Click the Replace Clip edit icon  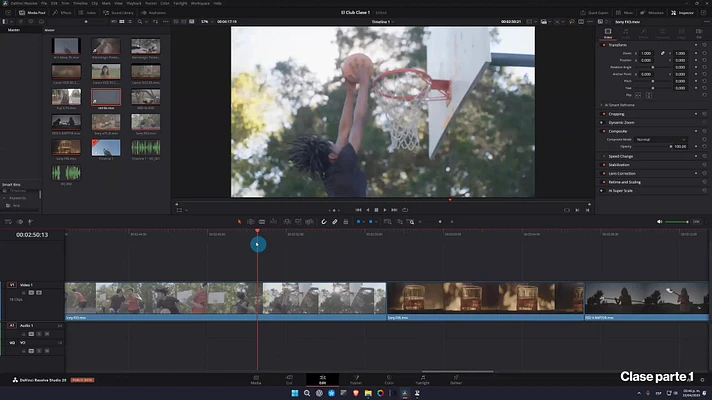[x=309, y=222]
